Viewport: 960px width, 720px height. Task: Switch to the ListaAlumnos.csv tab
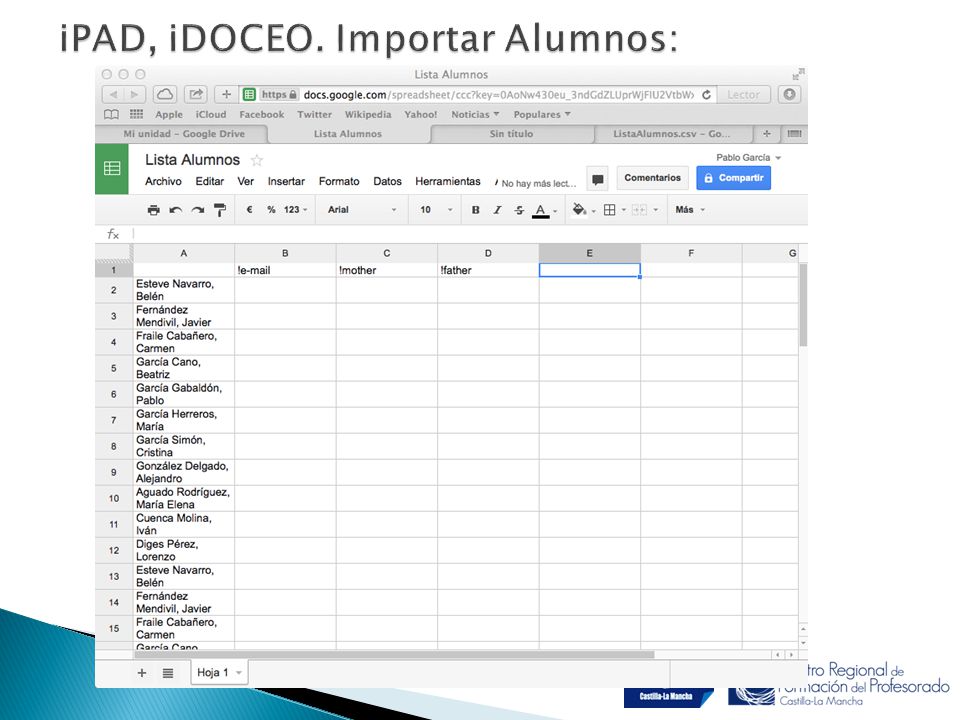tap(672, 134)
